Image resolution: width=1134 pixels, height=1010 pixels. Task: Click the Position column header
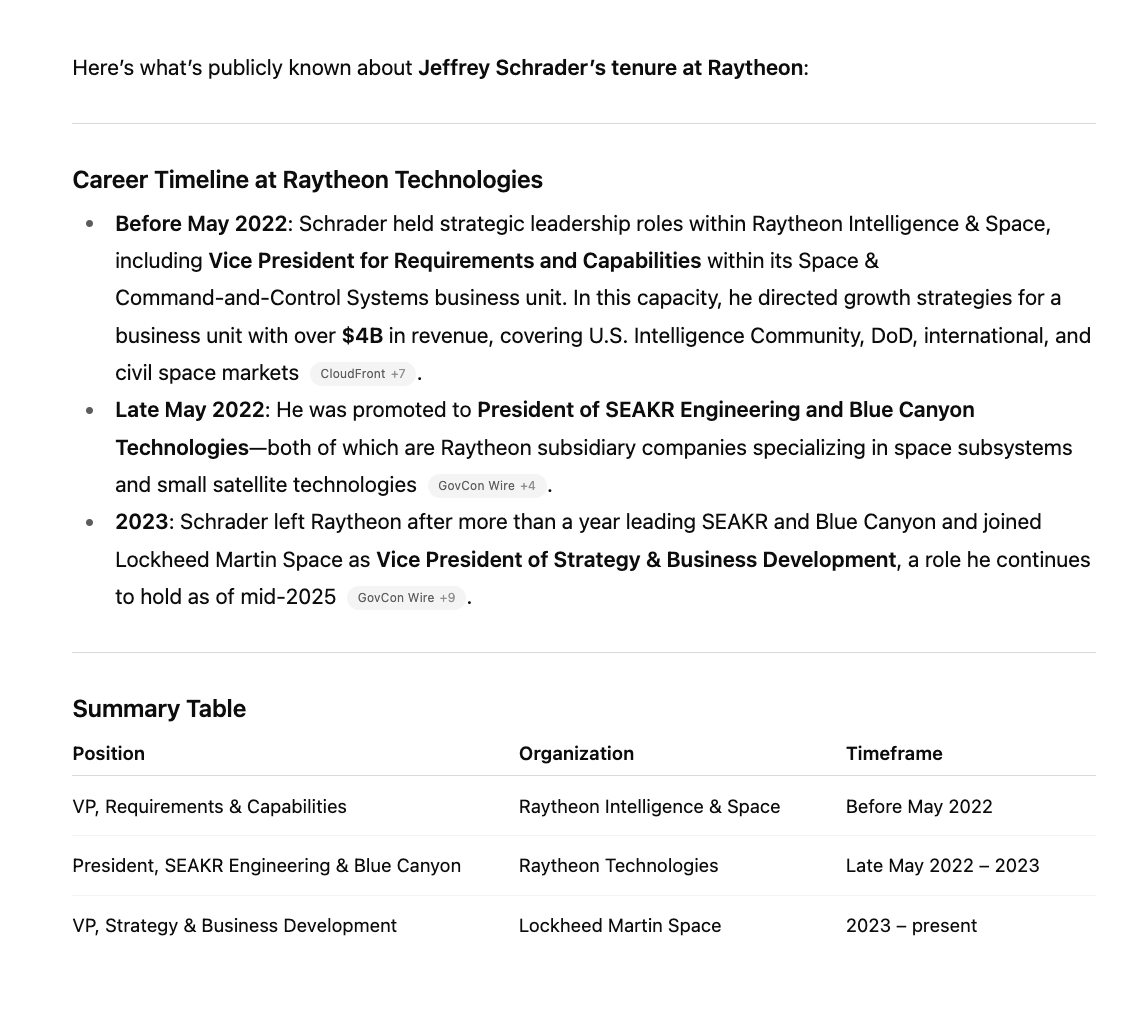click(x=109, y=754)
